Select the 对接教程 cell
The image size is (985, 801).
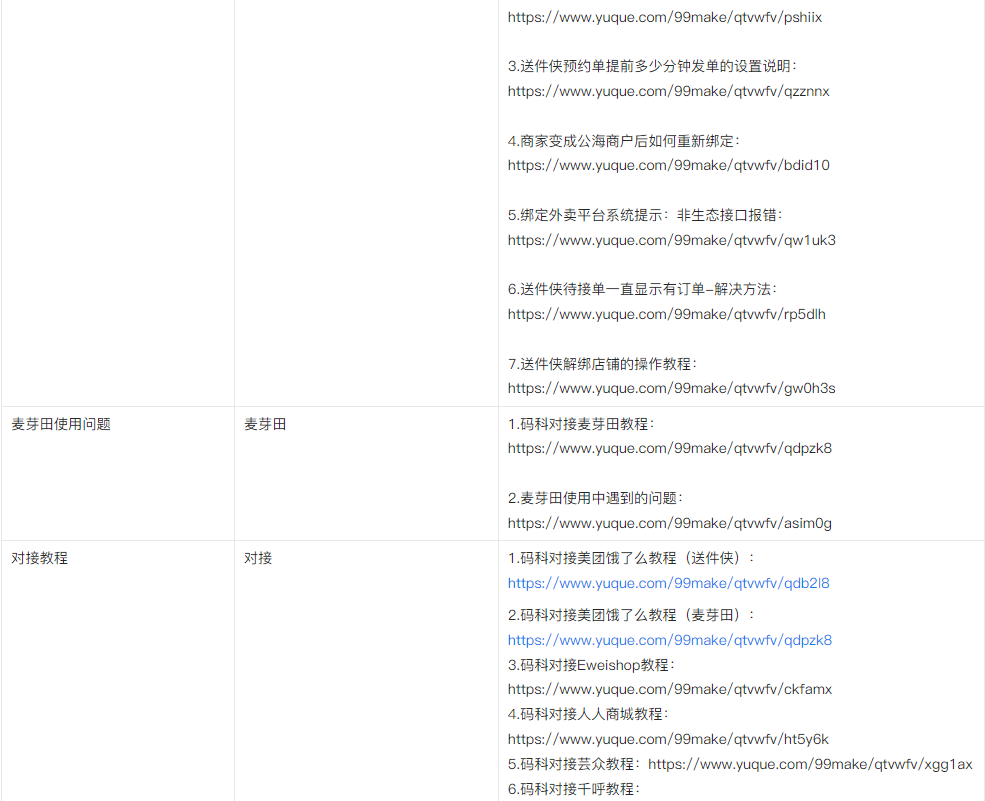point(117,671)
